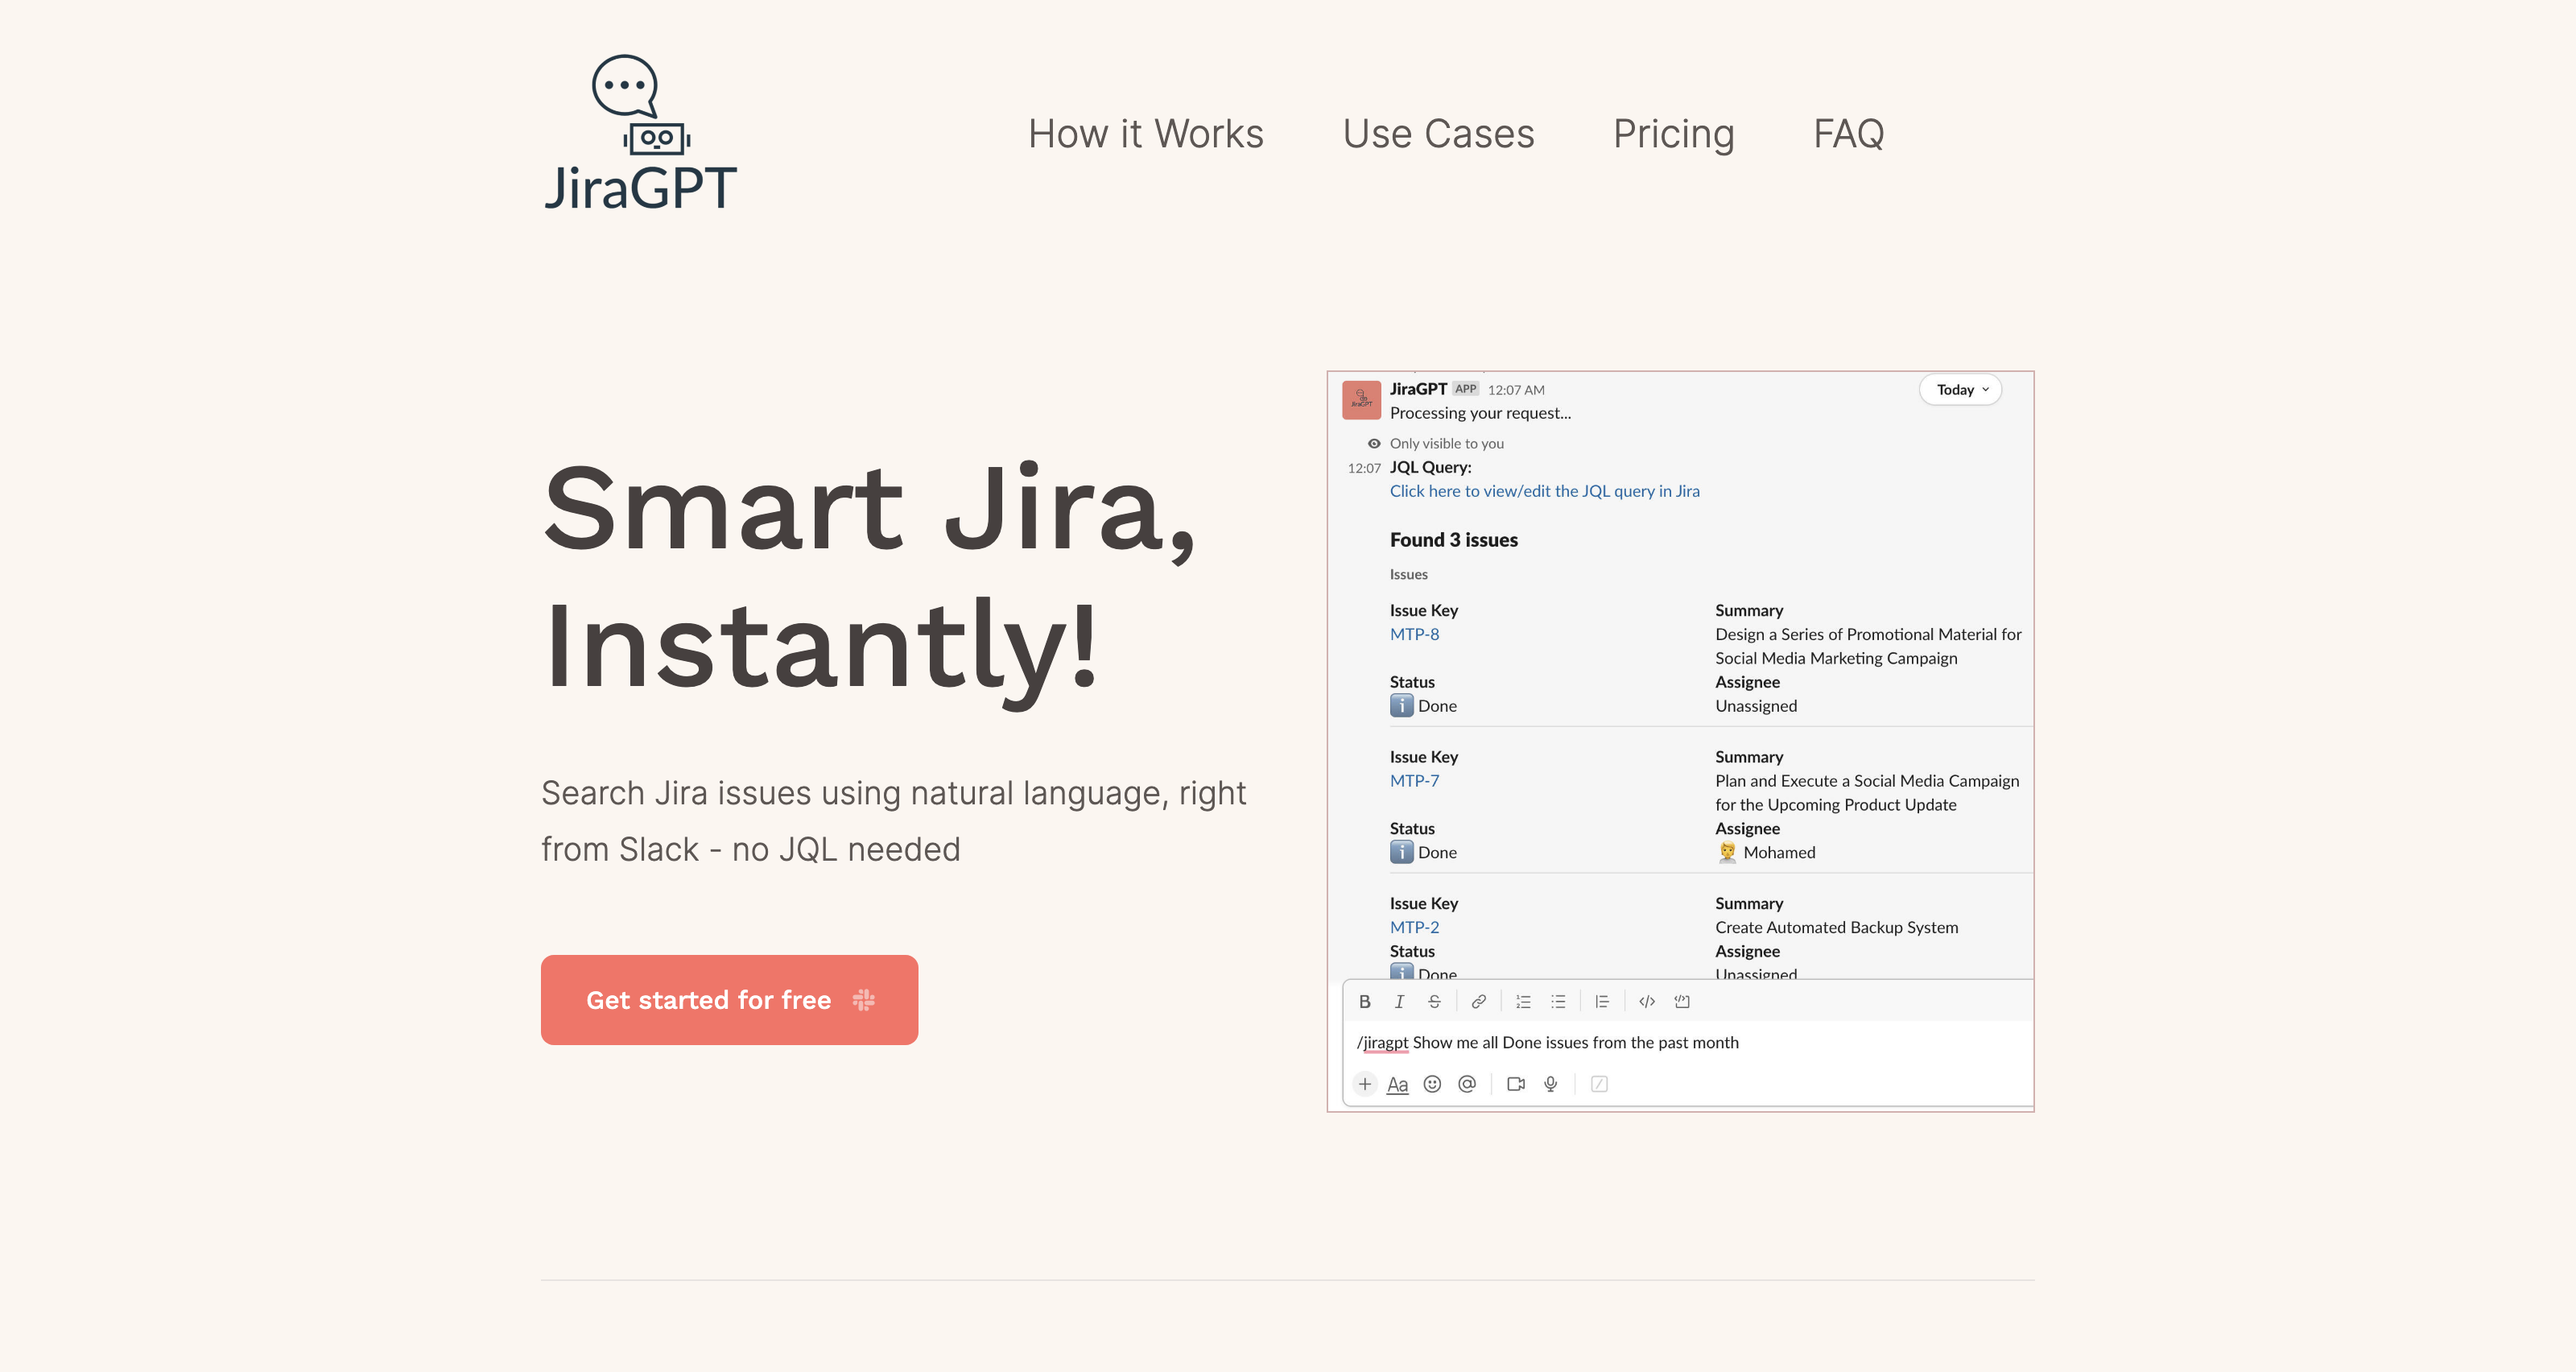Click the JiraGPT app avatar in the Slack message
The width and height of the screenshot is (2576, 1372).
click(1361, 400)
